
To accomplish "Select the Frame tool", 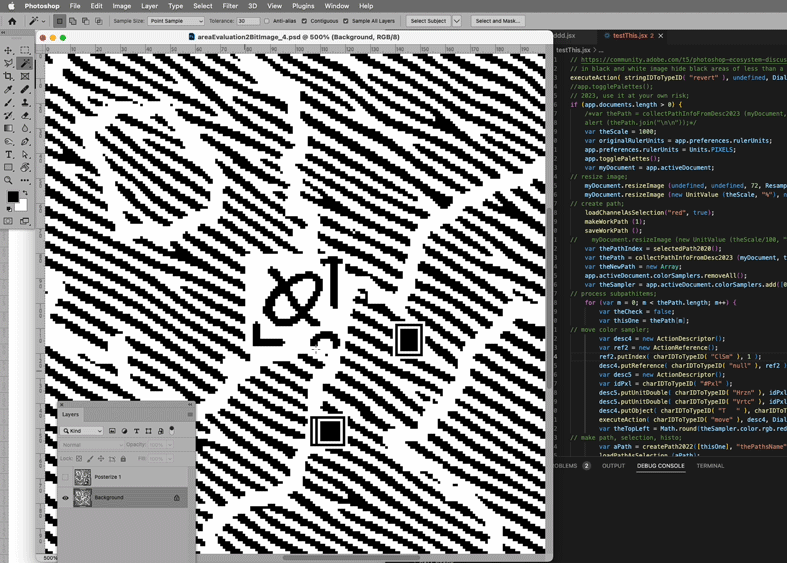I will (25, 76).
